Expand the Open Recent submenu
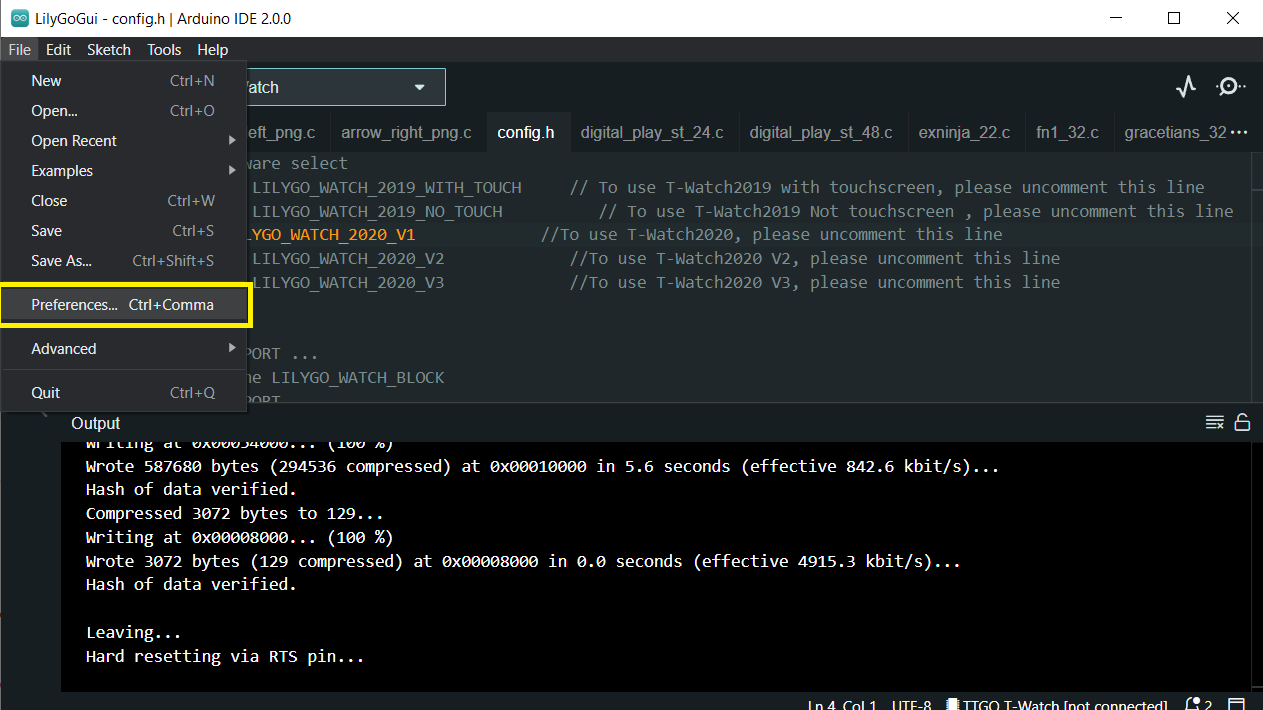 click(x=124, y=141)
